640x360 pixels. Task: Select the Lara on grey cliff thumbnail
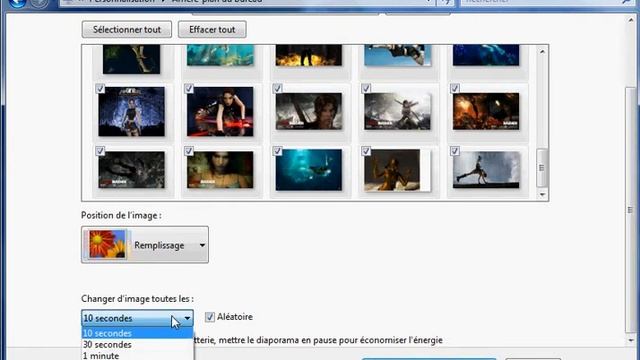(397, 111)
